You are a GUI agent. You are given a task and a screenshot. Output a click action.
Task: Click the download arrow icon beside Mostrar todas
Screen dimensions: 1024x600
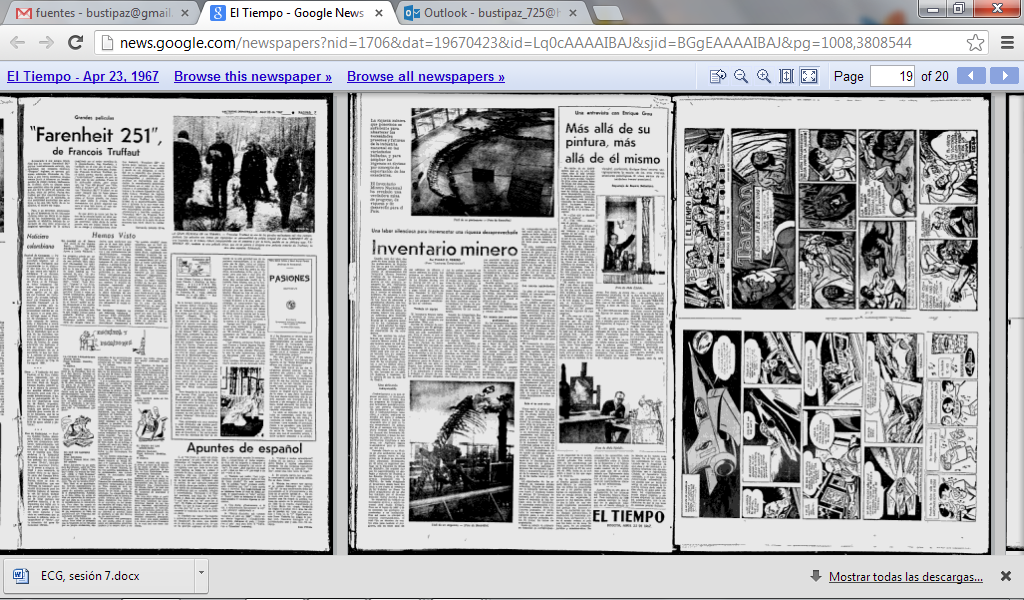[x=816, y=576]
